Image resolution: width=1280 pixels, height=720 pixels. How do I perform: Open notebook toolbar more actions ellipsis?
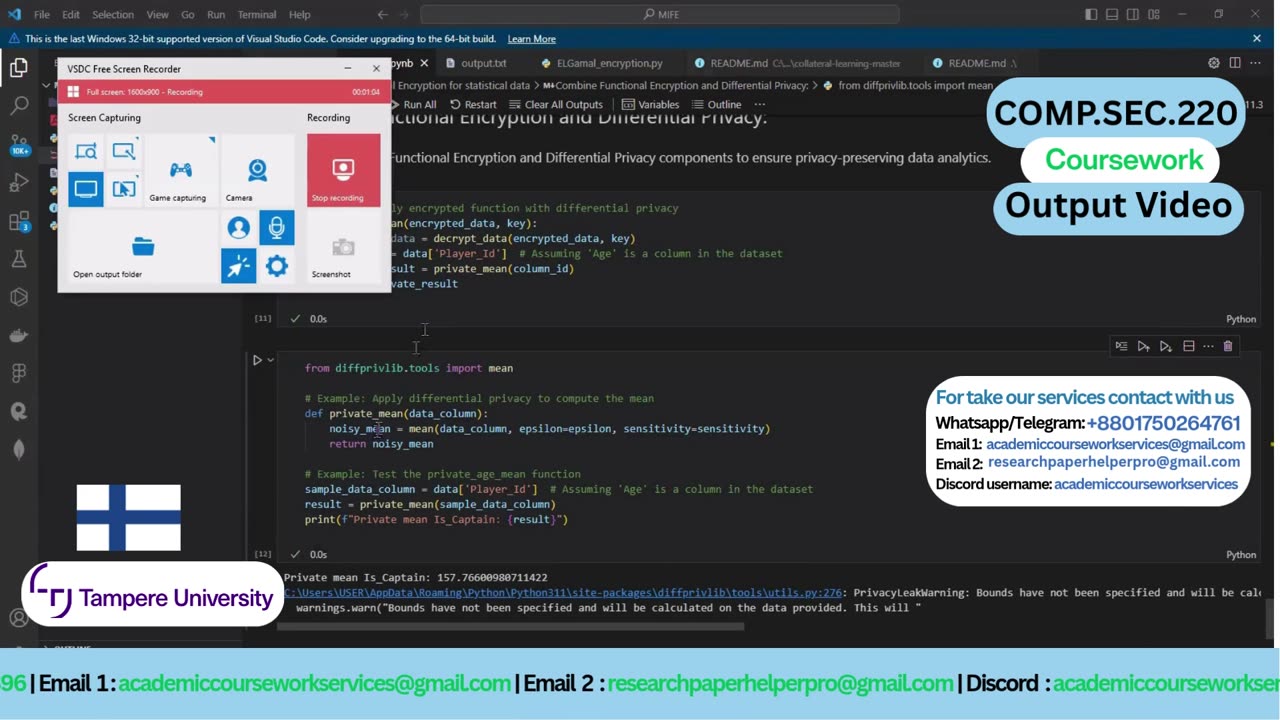coord(759,104)
